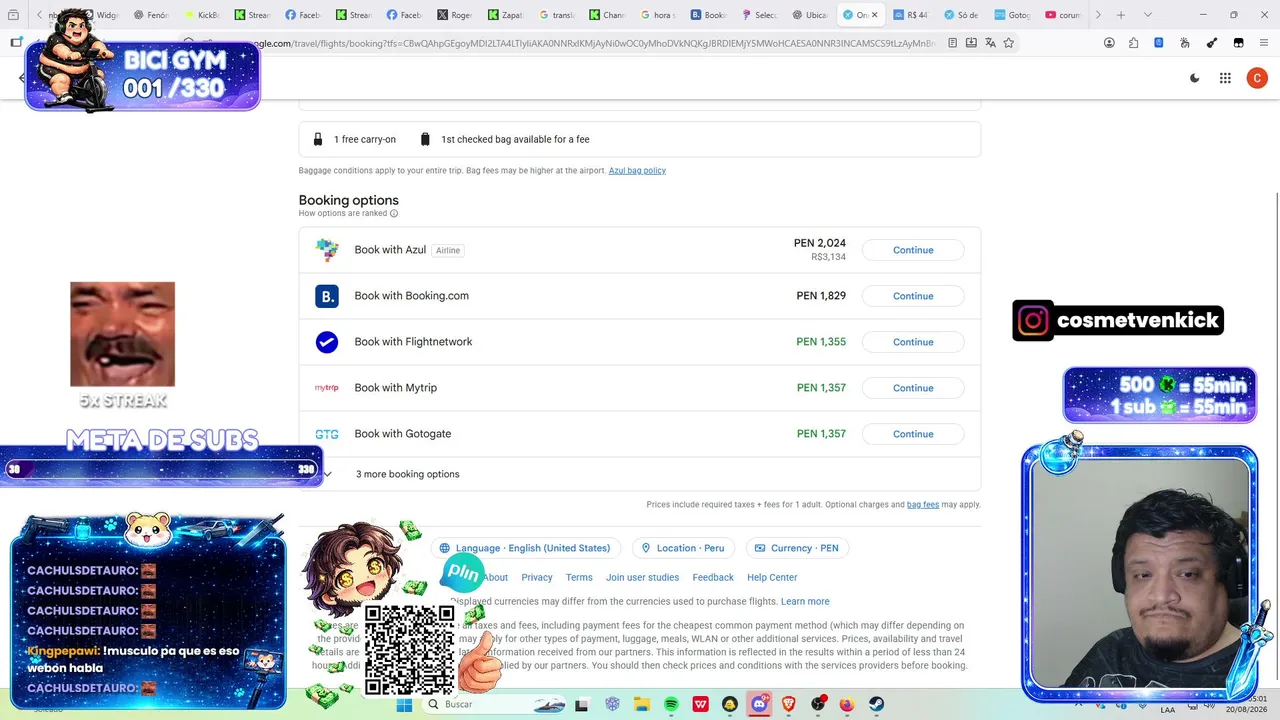
Task: Close the active flights browser tab
Action: tap(875, 15)
